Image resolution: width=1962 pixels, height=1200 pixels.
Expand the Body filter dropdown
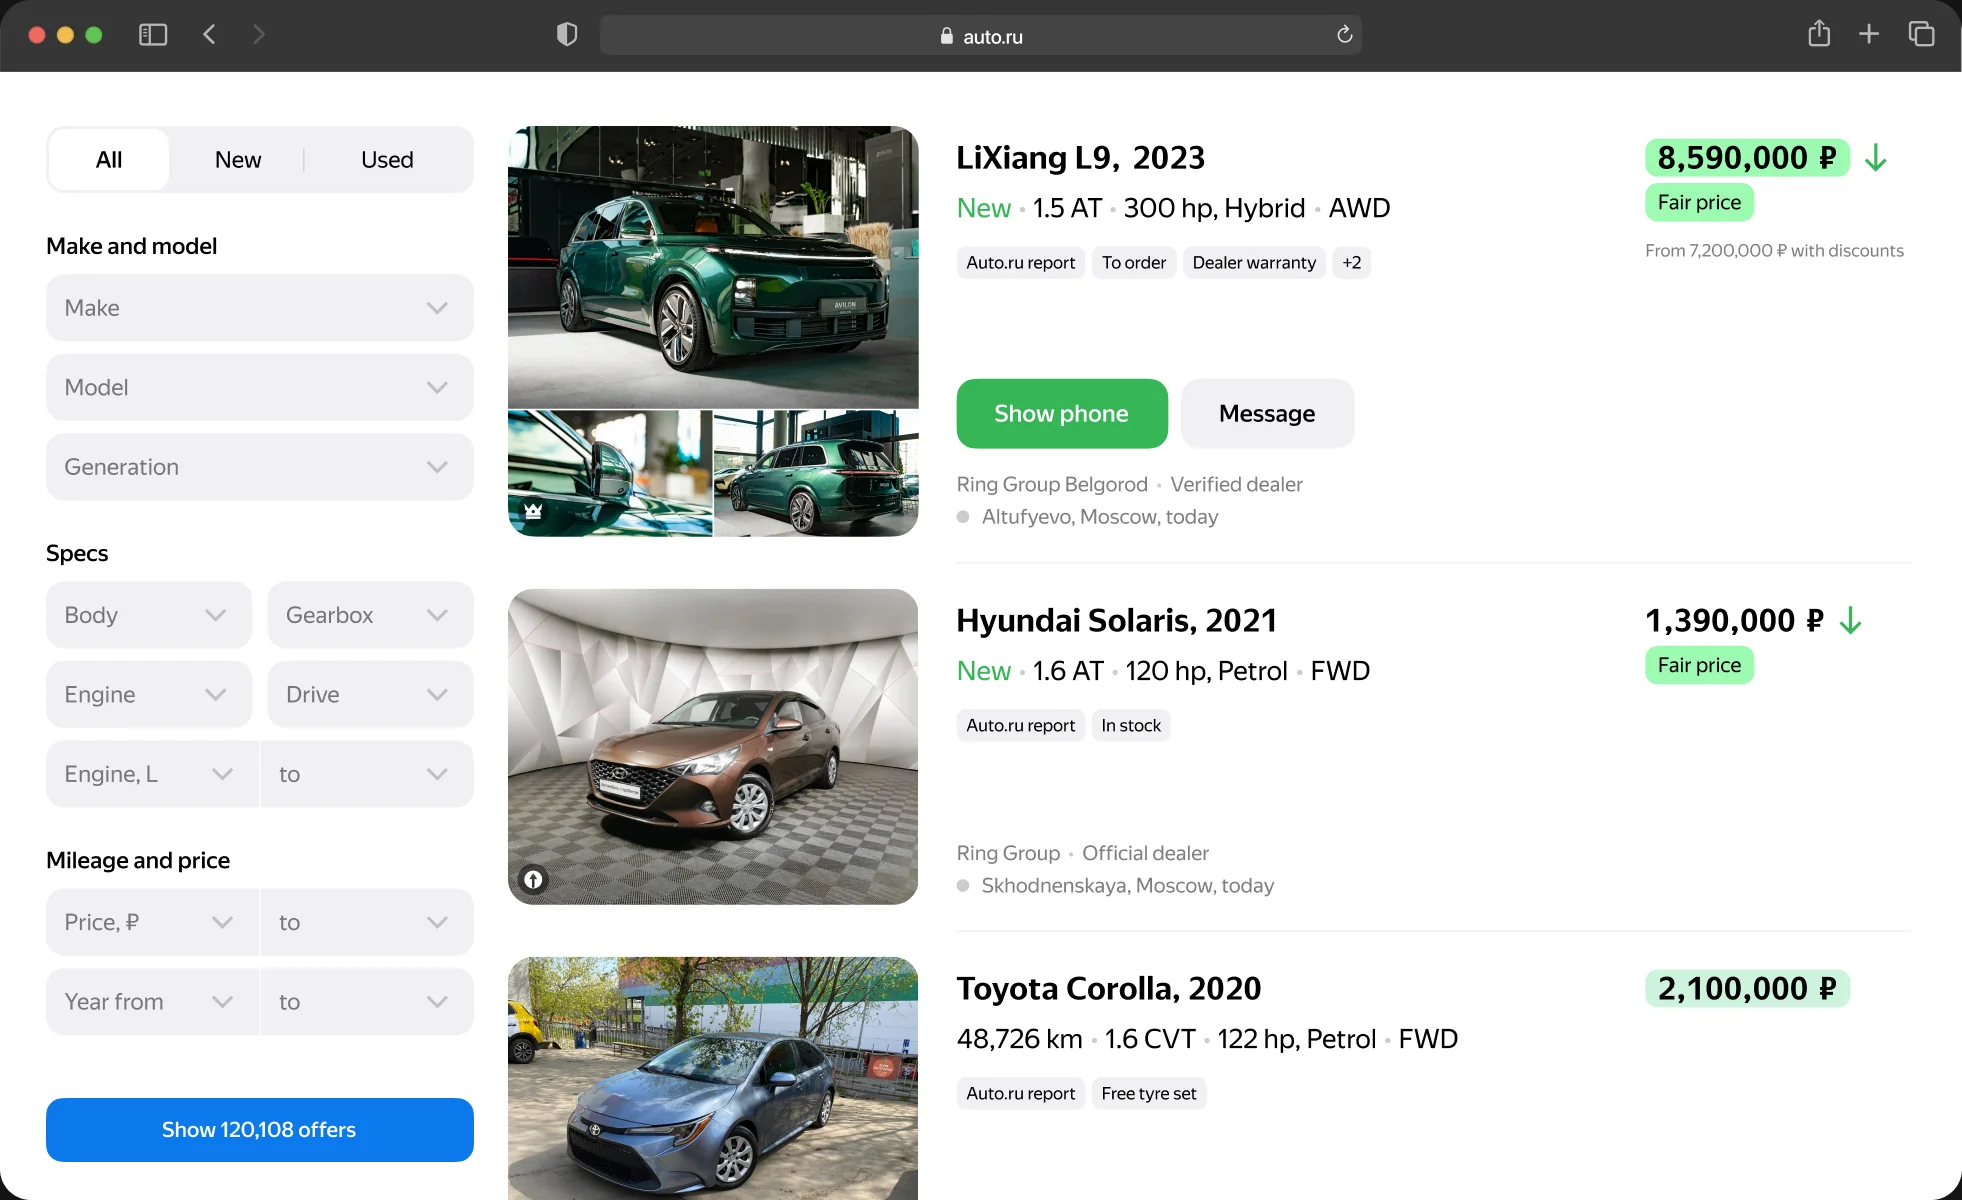pos(148,615)
